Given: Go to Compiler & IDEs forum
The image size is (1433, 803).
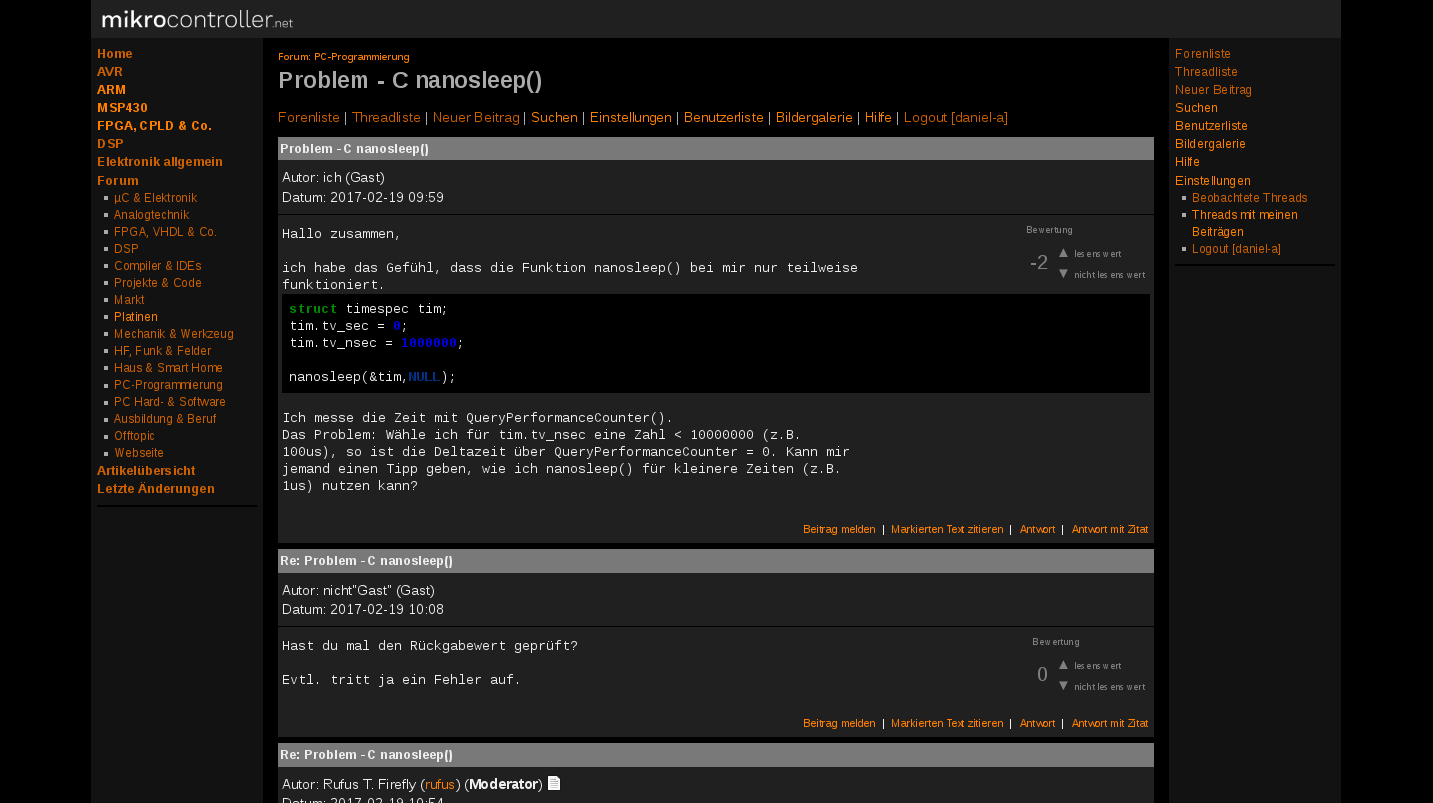Looking at the screenshot, I should coord(157,266).
